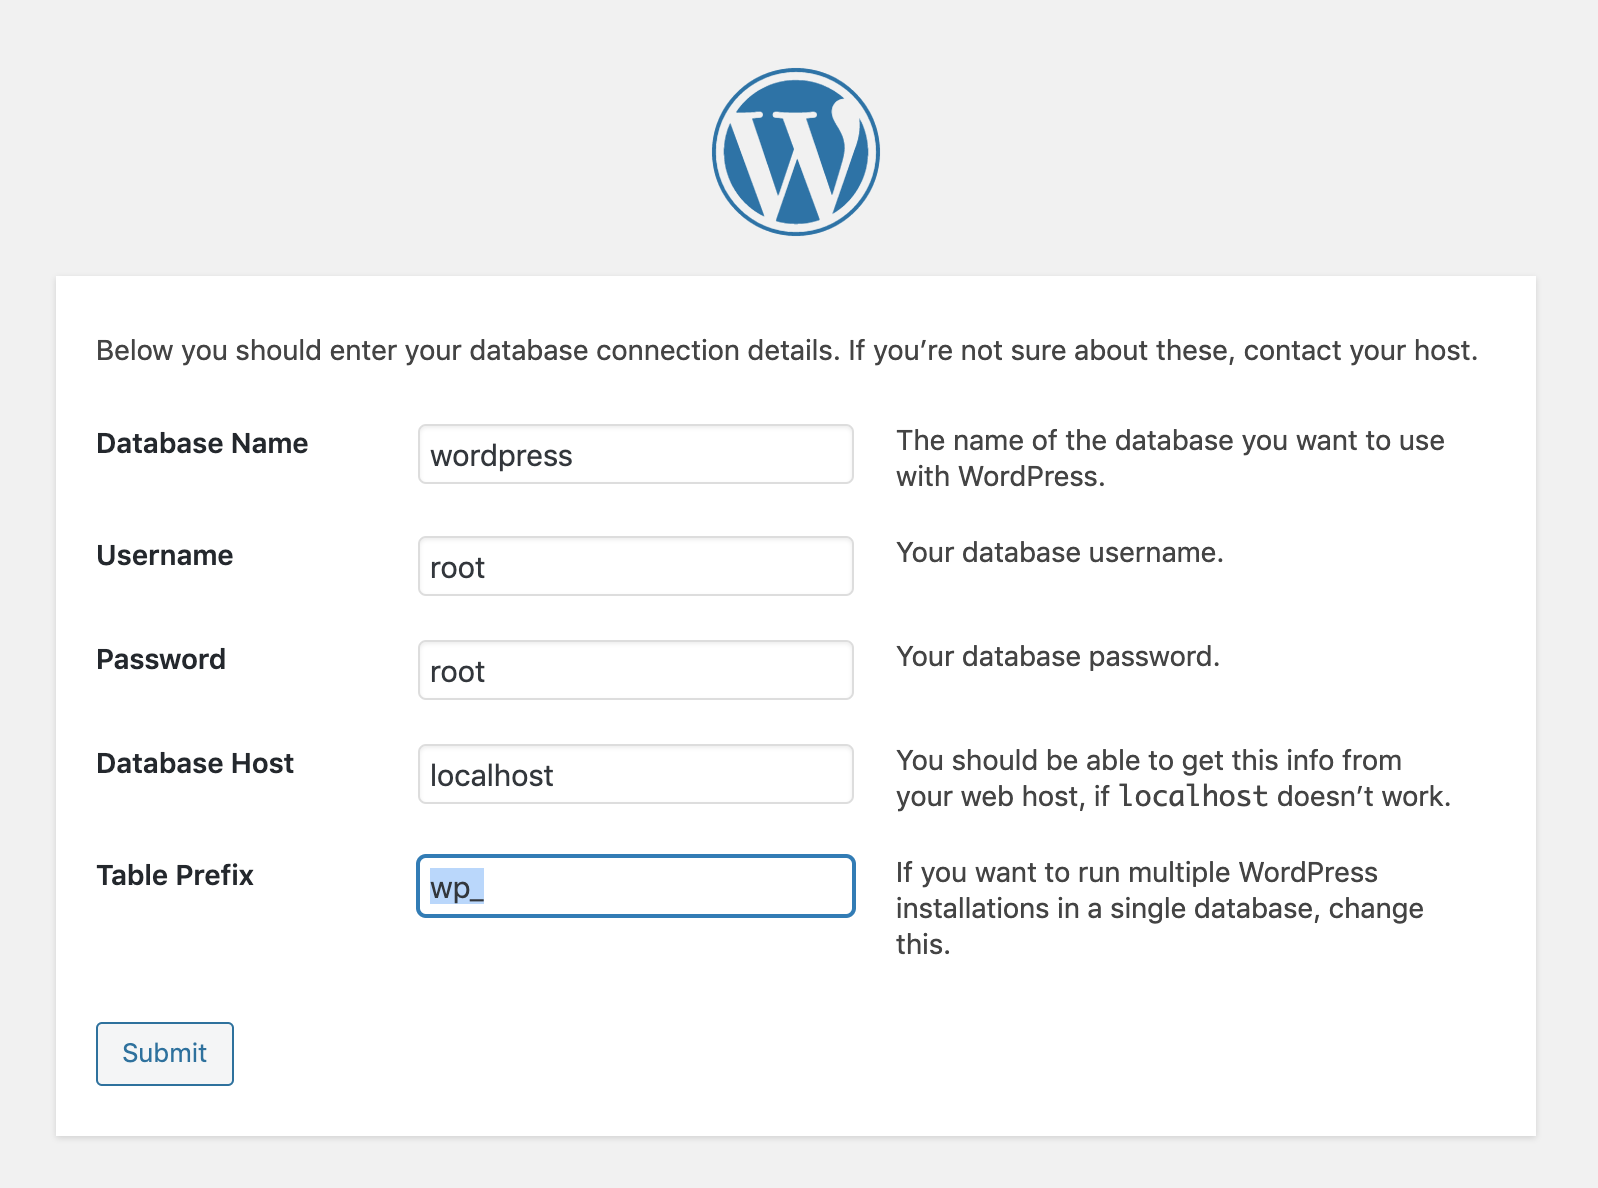Click the 'Password' label
The height and width of the screenshot is (1188, 1598).
click(161, 659)
